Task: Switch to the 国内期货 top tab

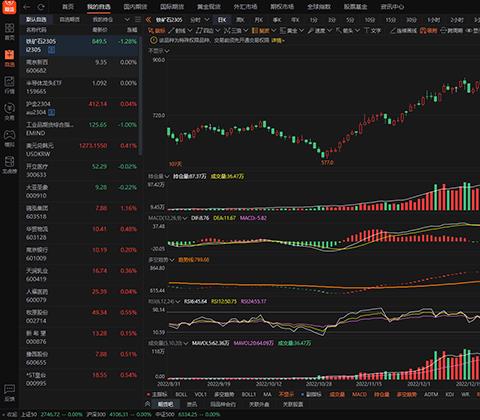Action: coord(135,7)
